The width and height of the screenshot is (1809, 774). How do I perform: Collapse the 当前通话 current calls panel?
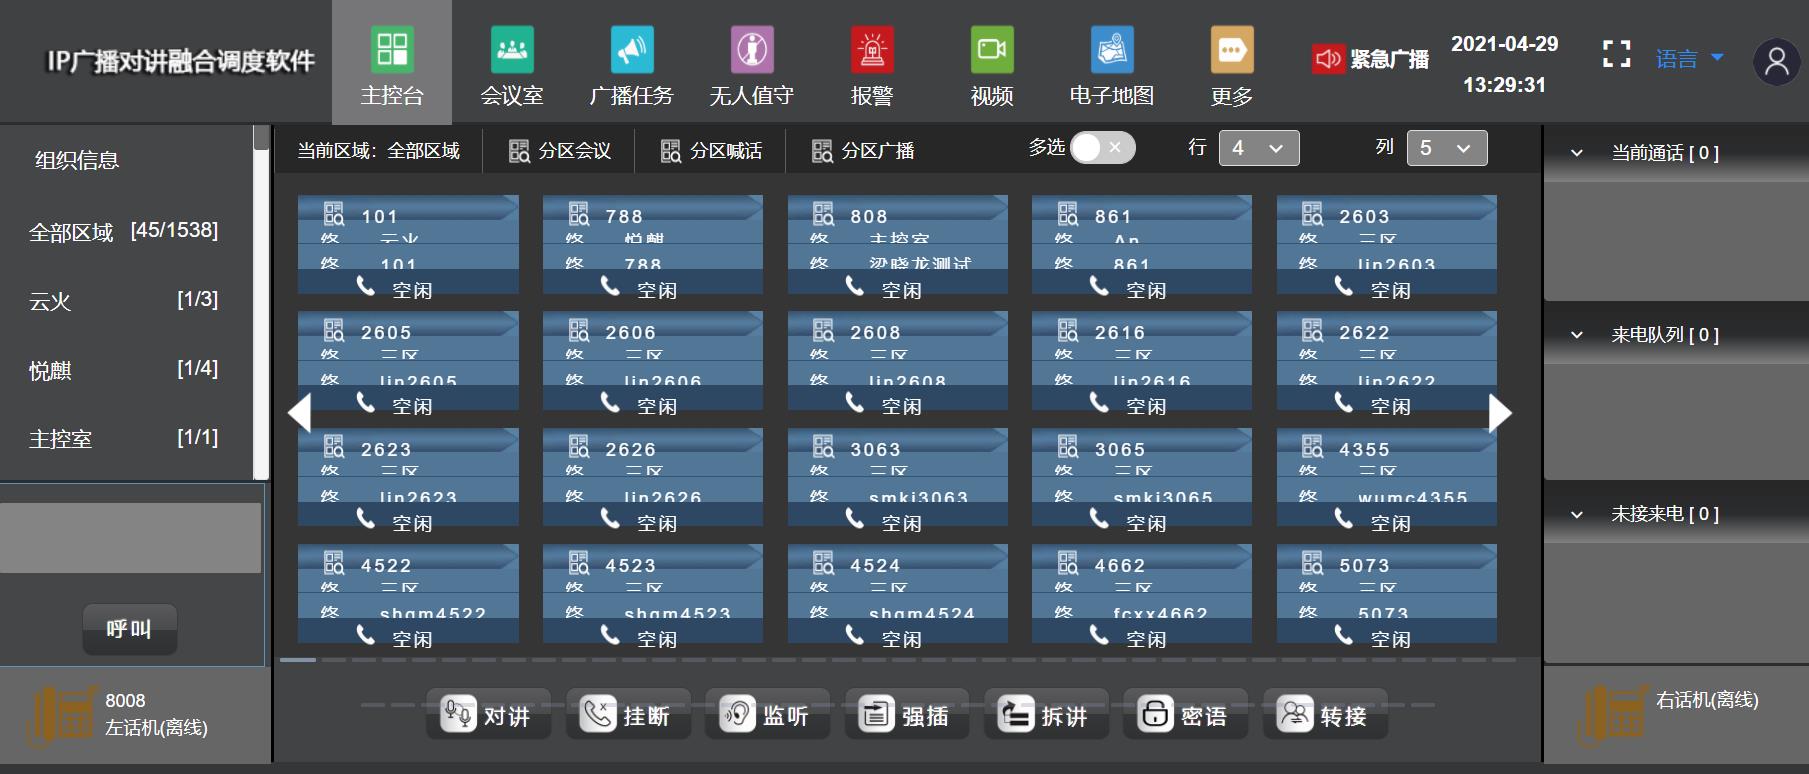pos(1577,153)
